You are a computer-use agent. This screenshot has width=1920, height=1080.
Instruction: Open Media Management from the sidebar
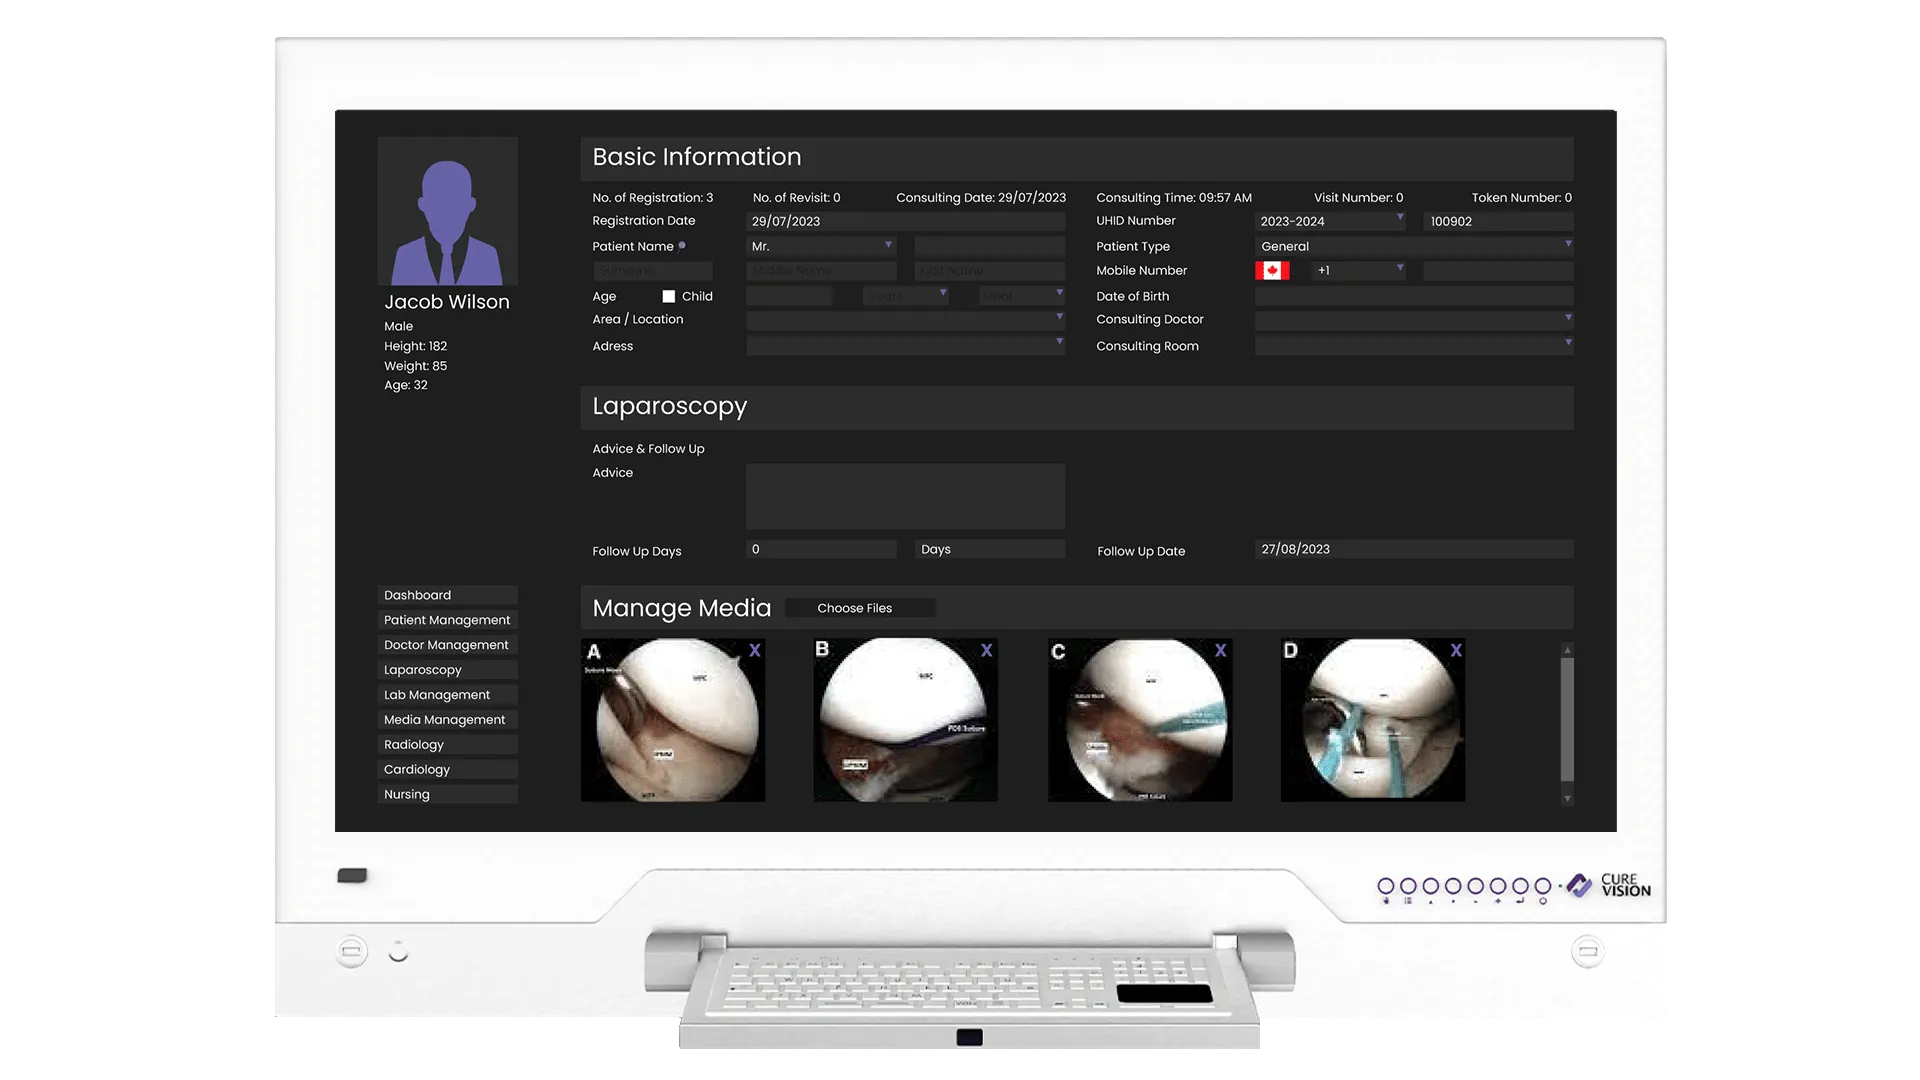[447, 720]
